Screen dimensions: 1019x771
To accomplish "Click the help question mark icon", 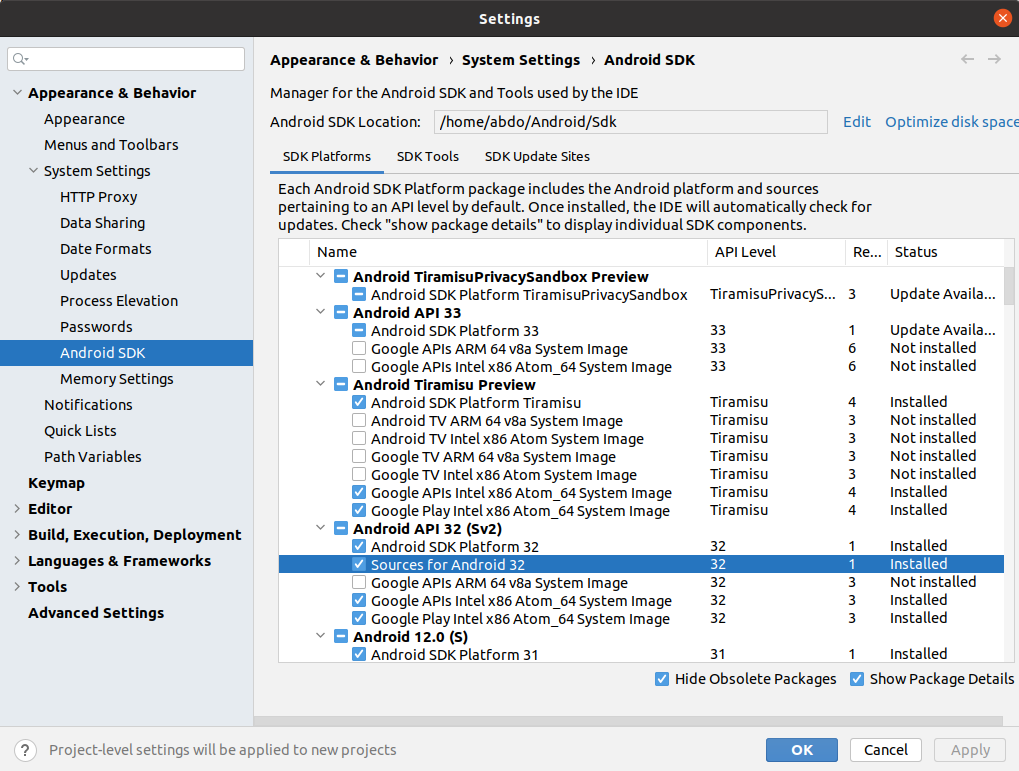I will pyautogui.click(x=25, y=750).
